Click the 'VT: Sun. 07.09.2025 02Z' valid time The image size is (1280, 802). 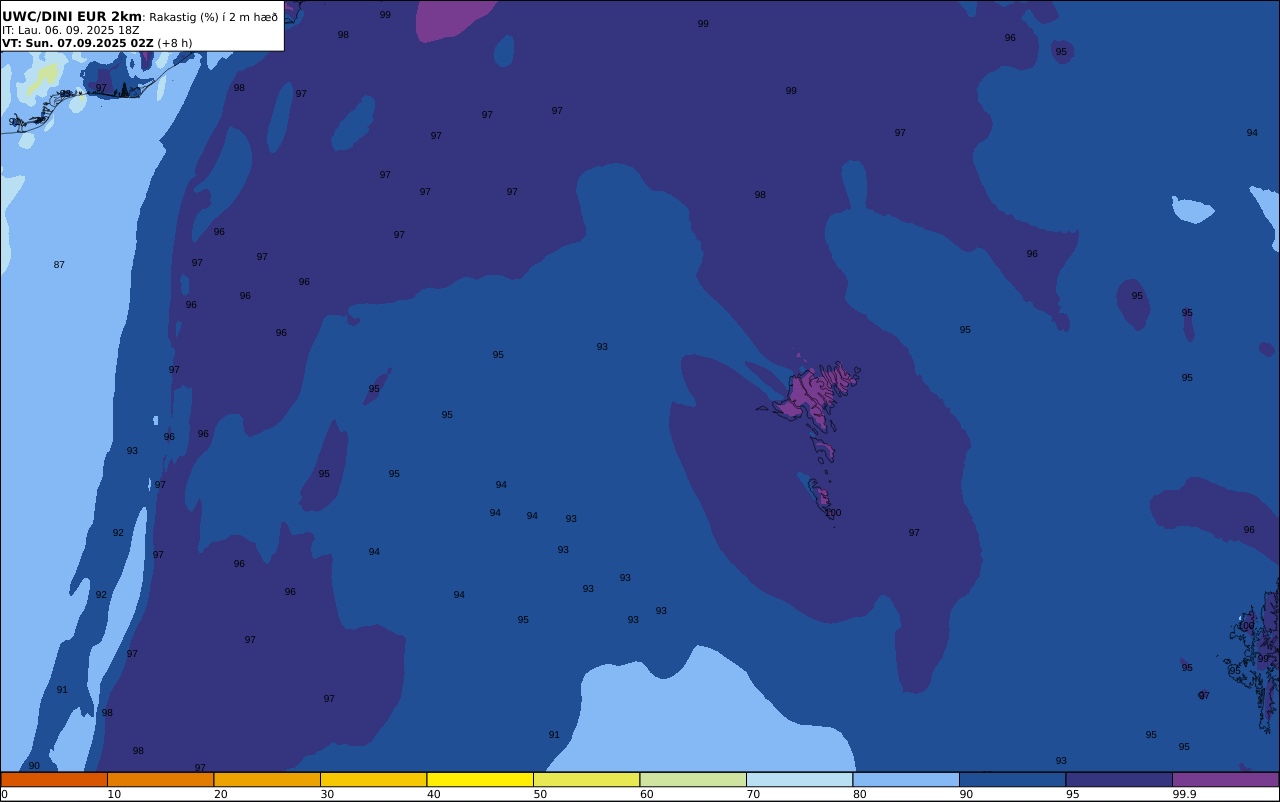[77, 43]
